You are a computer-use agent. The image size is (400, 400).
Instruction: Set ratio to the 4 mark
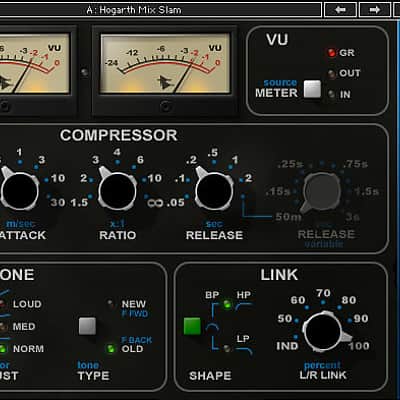(x=117, y=152)
